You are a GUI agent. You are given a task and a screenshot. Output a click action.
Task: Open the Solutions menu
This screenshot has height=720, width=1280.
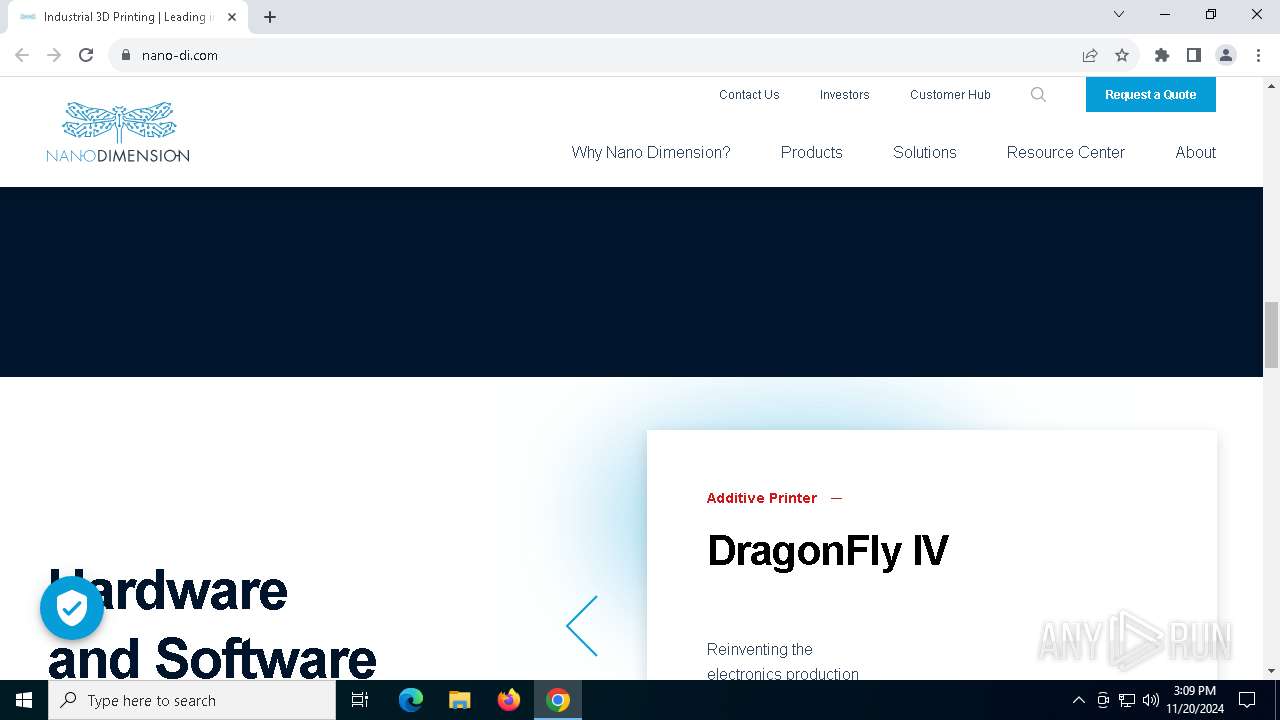pyautogui.click(x=925, y=152)
